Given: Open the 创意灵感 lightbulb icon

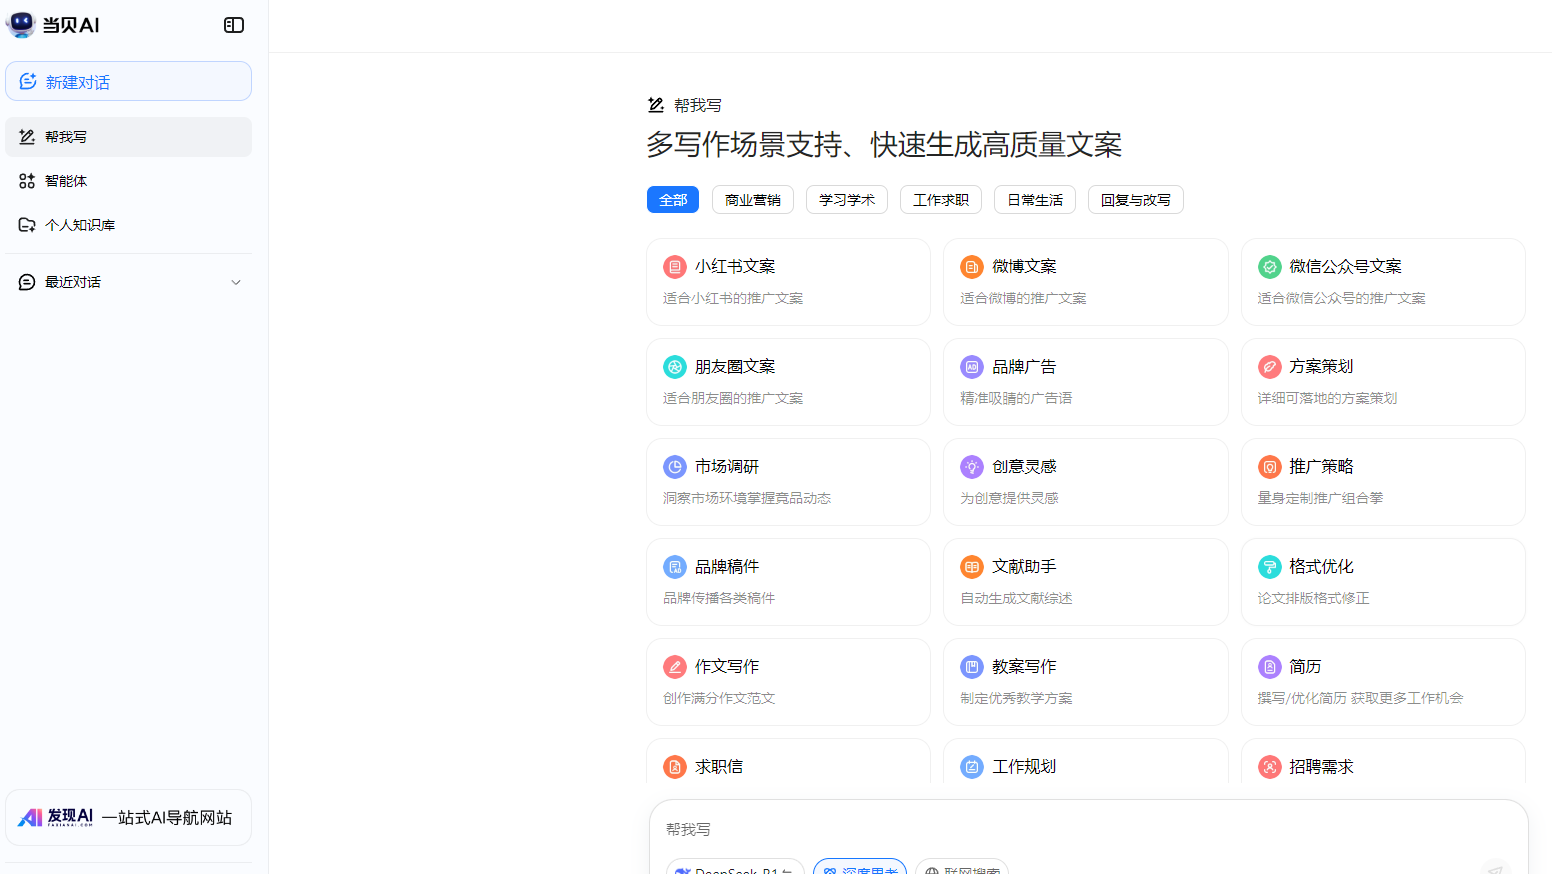Looking at the screenshot, I should pos(972,467).
